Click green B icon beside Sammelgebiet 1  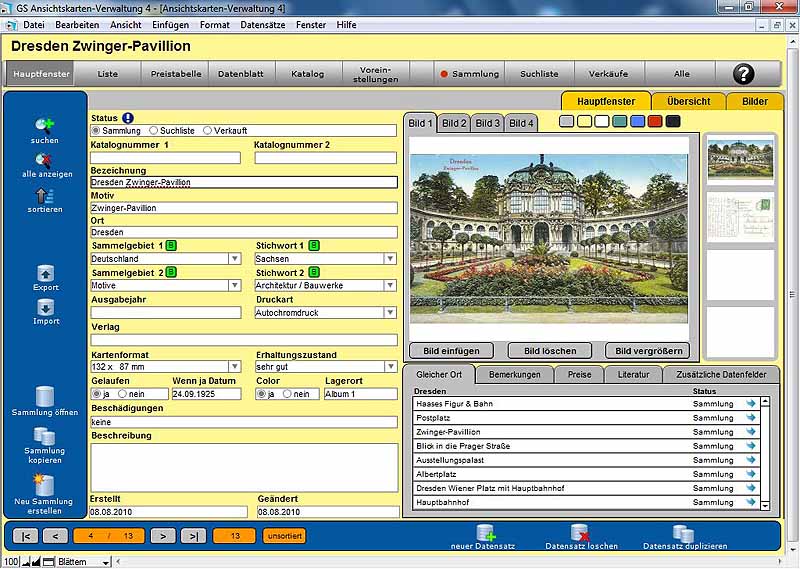(x=171, y=245)
